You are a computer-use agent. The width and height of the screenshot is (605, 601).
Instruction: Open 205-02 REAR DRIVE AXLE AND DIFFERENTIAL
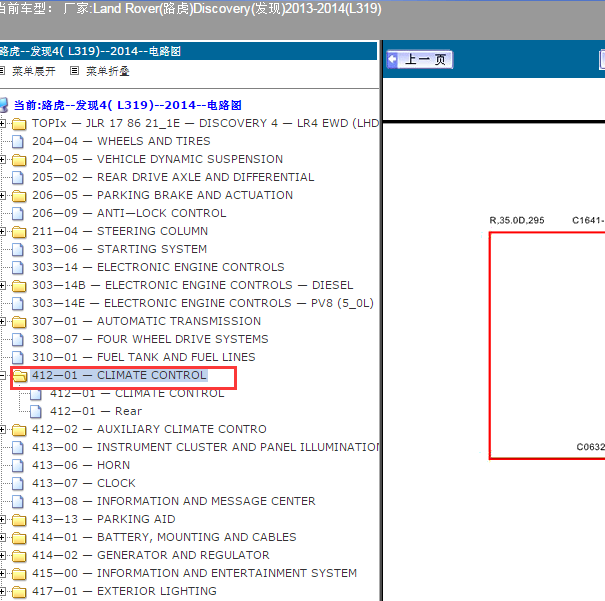pyautogui.click(x=173, y=177)
